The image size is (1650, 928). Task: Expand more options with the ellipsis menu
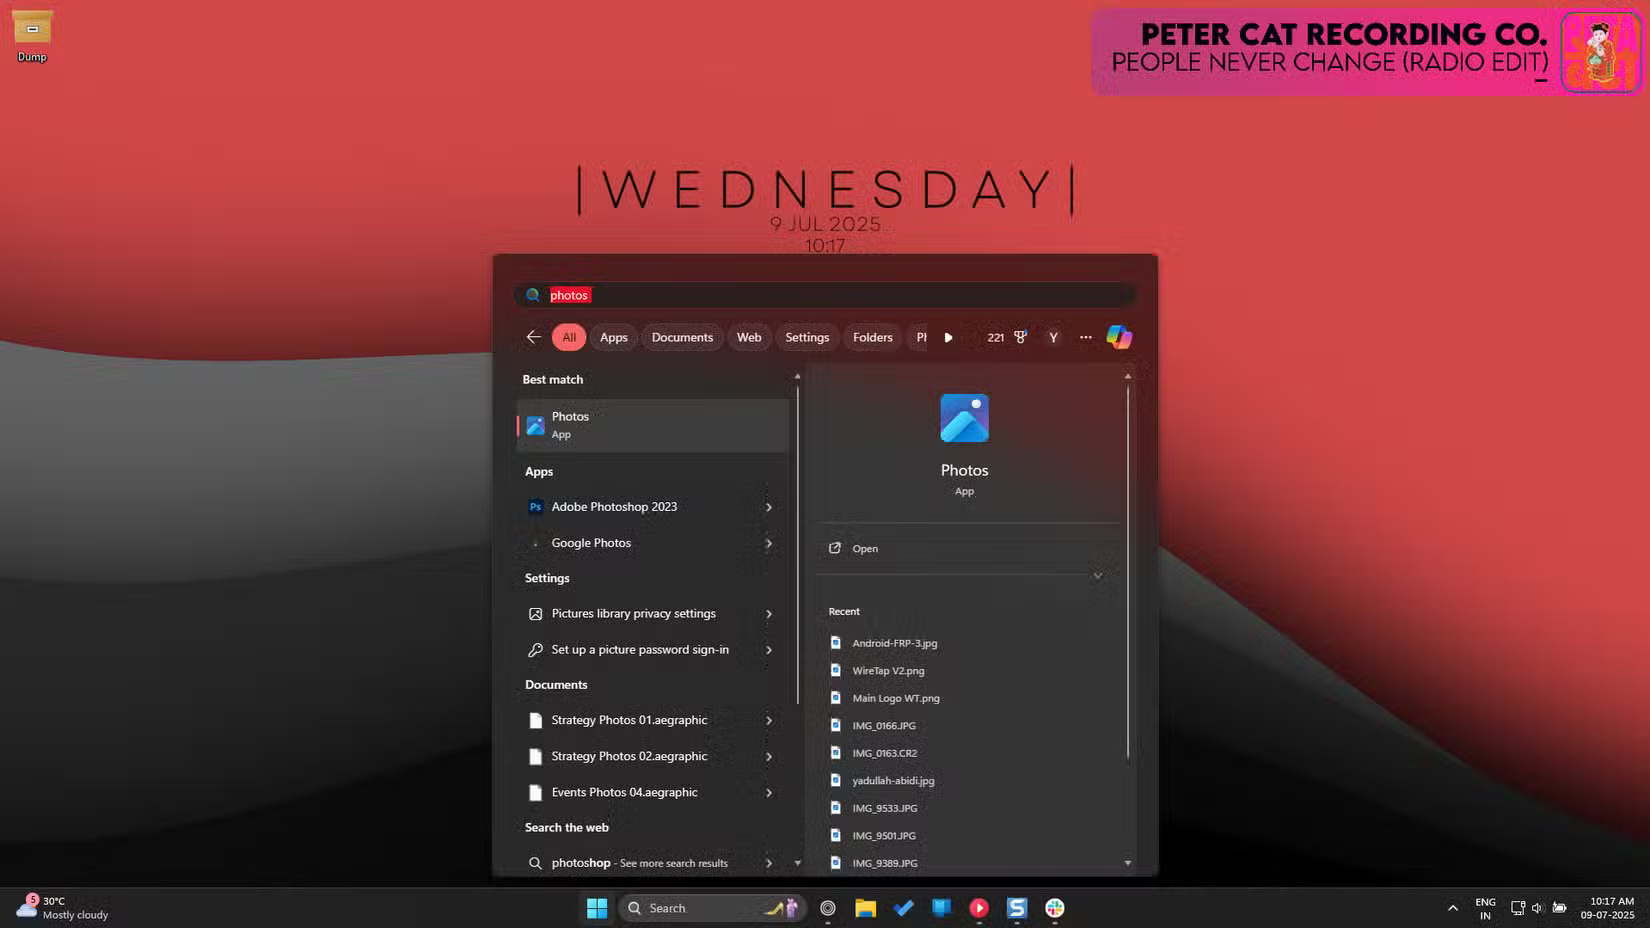click(x=1085, y=337)
